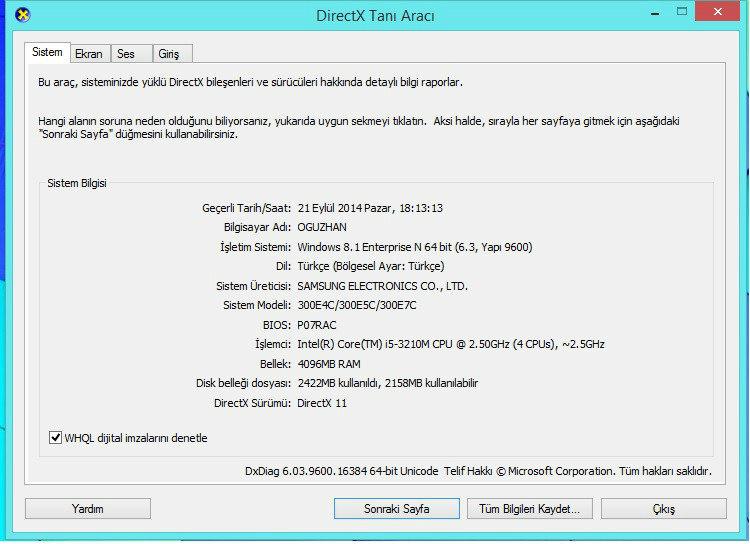Click BIOS value P07RAC

pyautogui.click(x=317, y=325)
